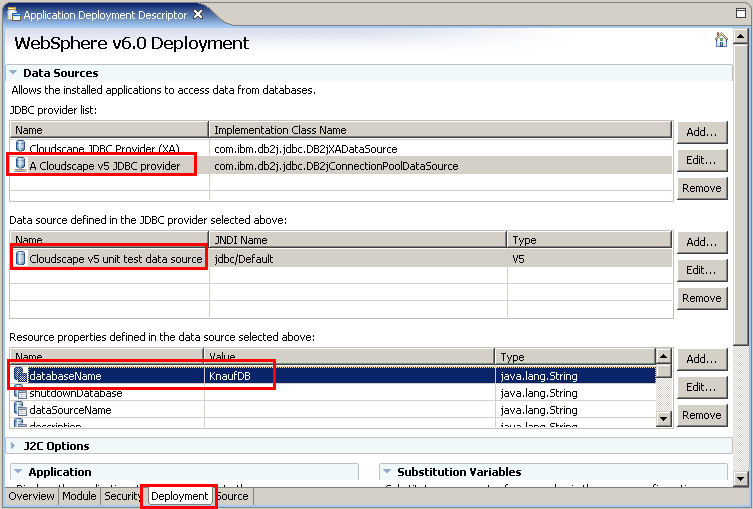Image resolution: width=753 pixels, height=509 pixels.
Task: Click editor vertical scrollbar down arrow
Action: click(x=741, y=478)
